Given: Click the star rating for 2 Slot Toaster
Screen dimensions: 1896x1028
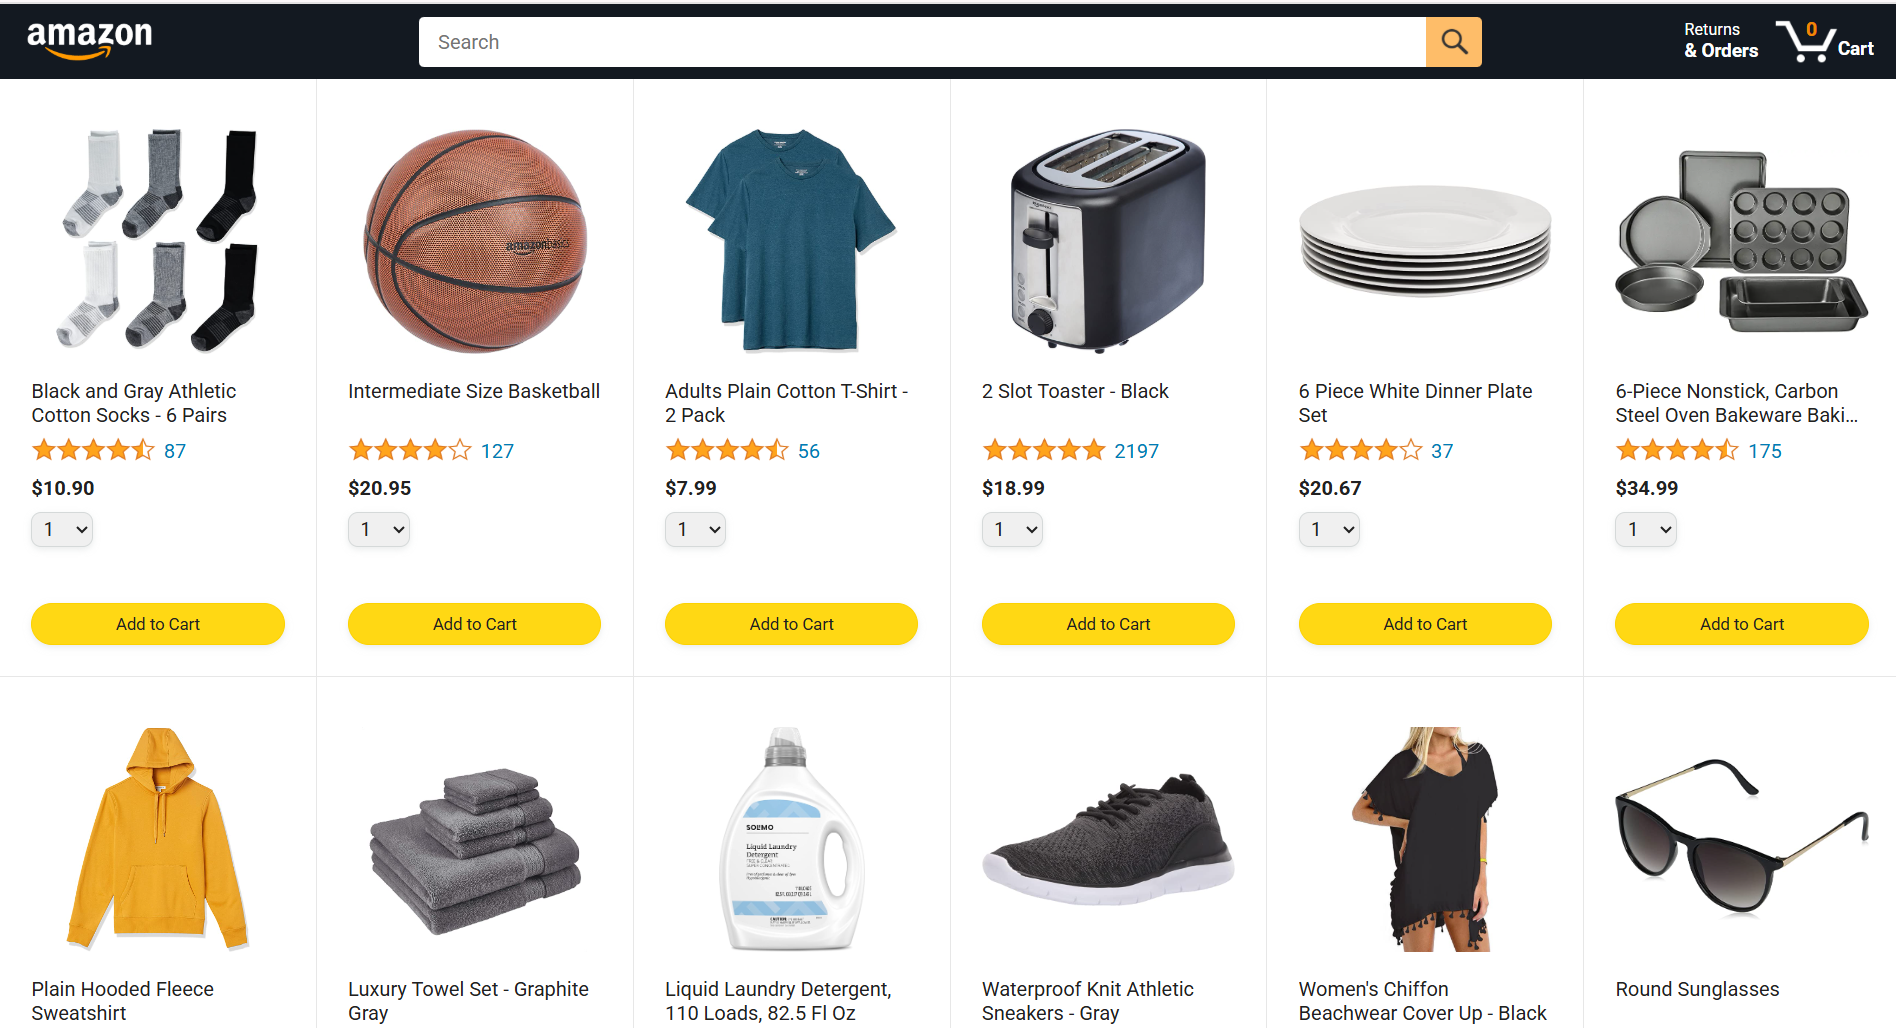Looking at the screenshot, I should (x=1043, y=451).
